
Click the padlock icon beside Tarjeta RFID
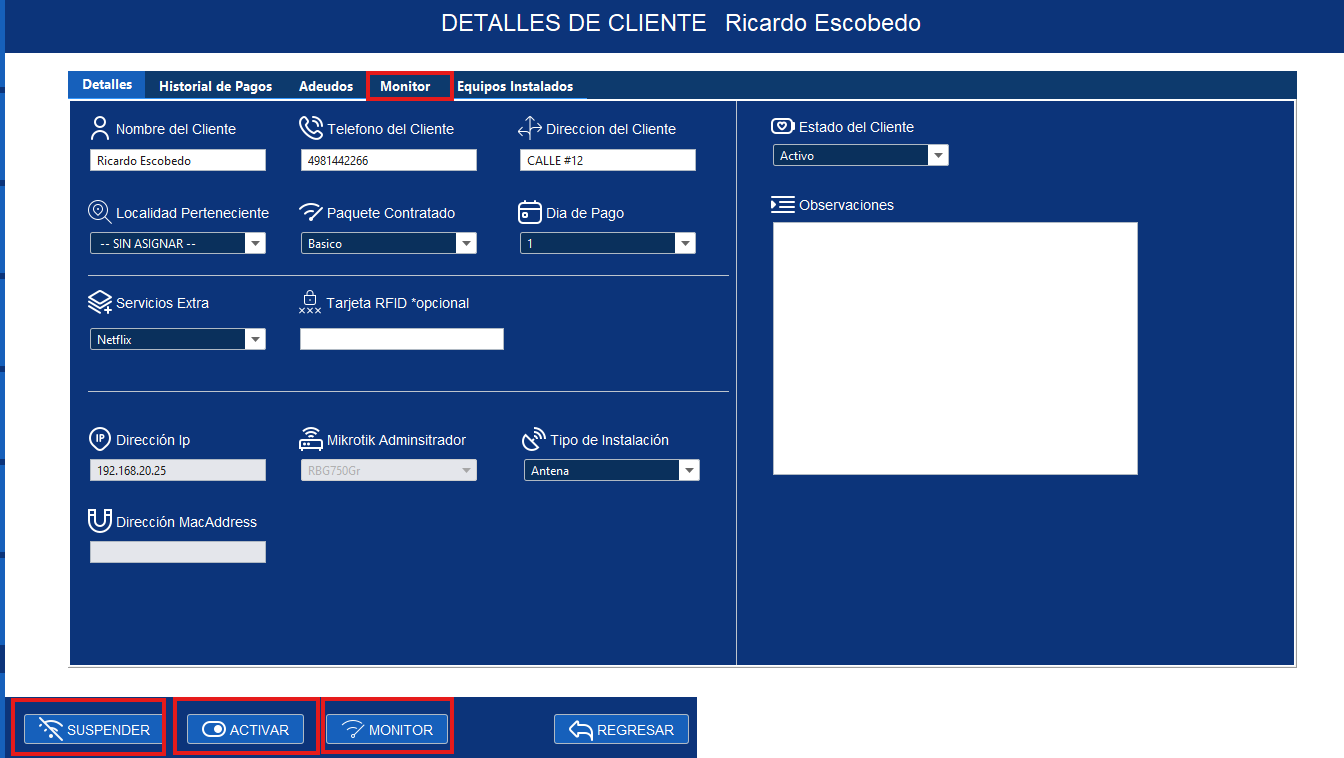(310, 300)
